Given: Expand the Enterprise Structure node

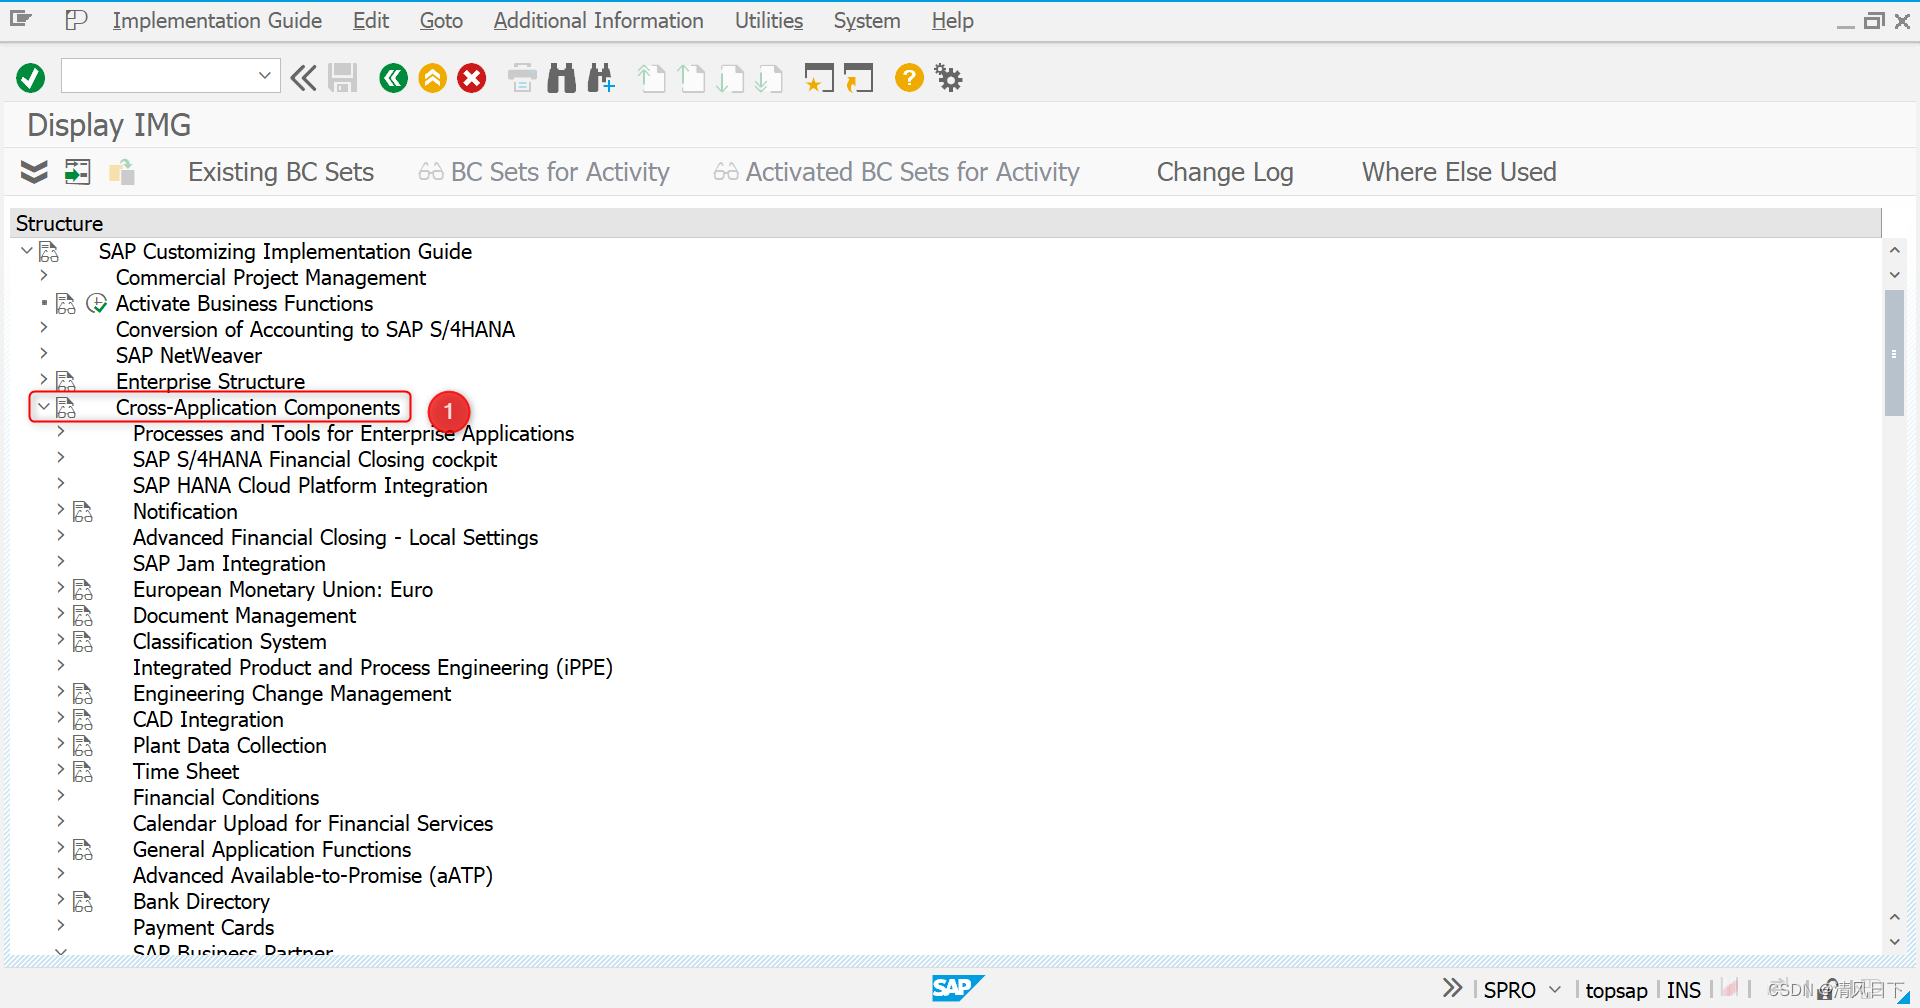Looking at the screenshot, I should [x=43, y=380].
